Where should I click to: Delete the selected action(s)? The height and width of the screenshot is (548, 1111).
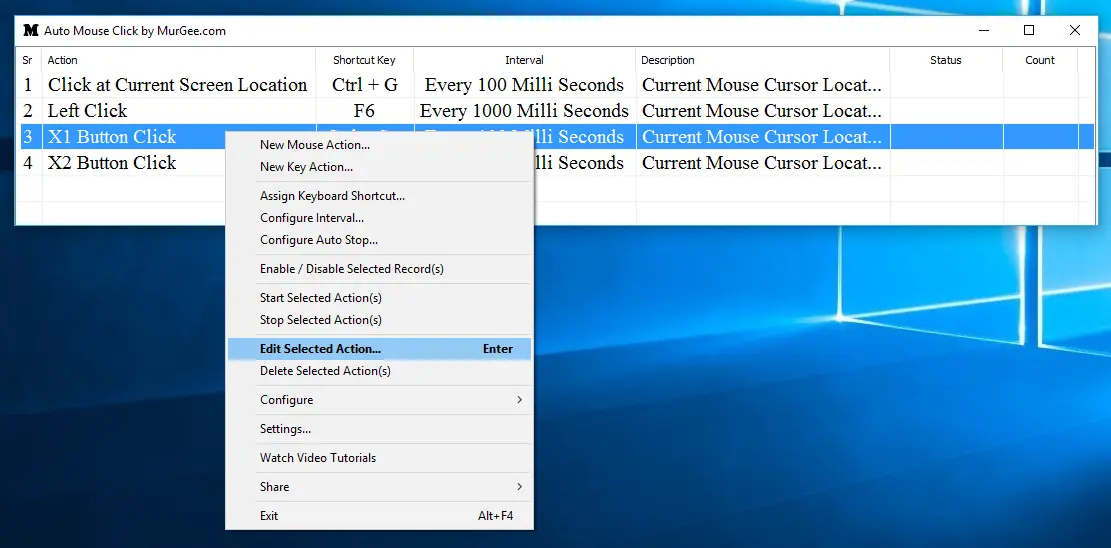tap(325, 371)
